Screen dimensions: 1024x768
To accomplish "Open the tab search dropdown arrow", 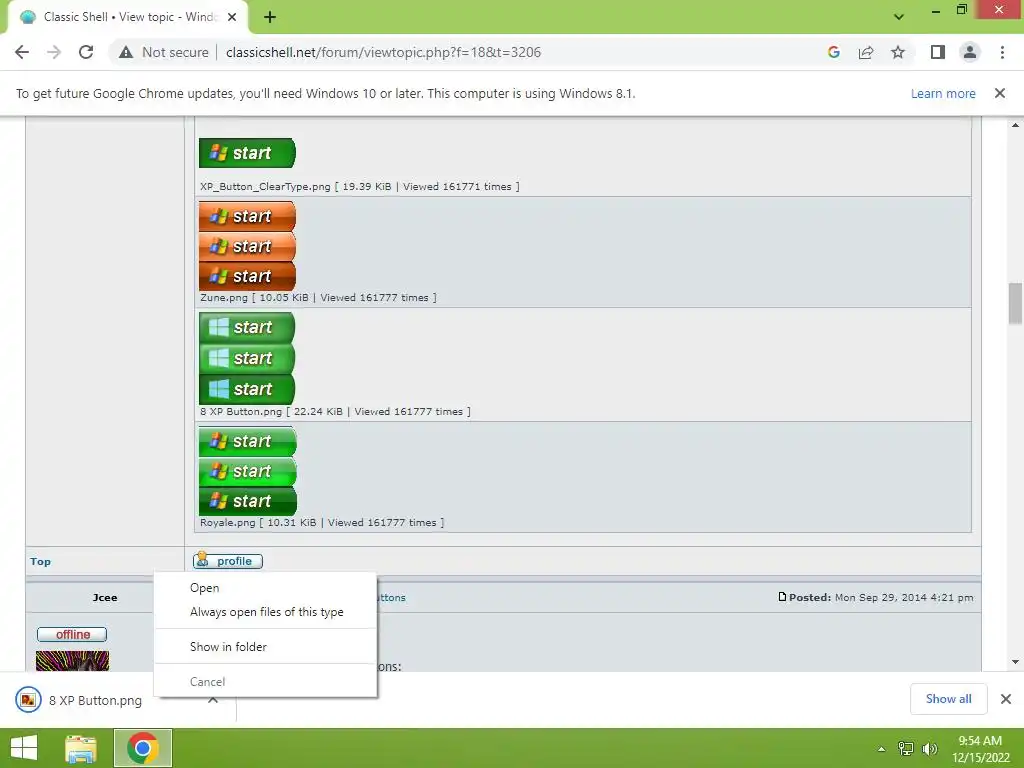I will [x=899, y=17].
